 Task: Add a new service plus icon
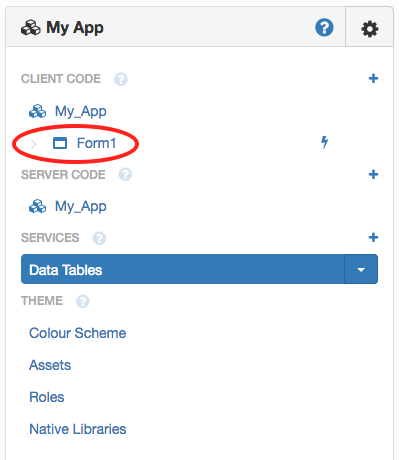click(x=373, y=237)
